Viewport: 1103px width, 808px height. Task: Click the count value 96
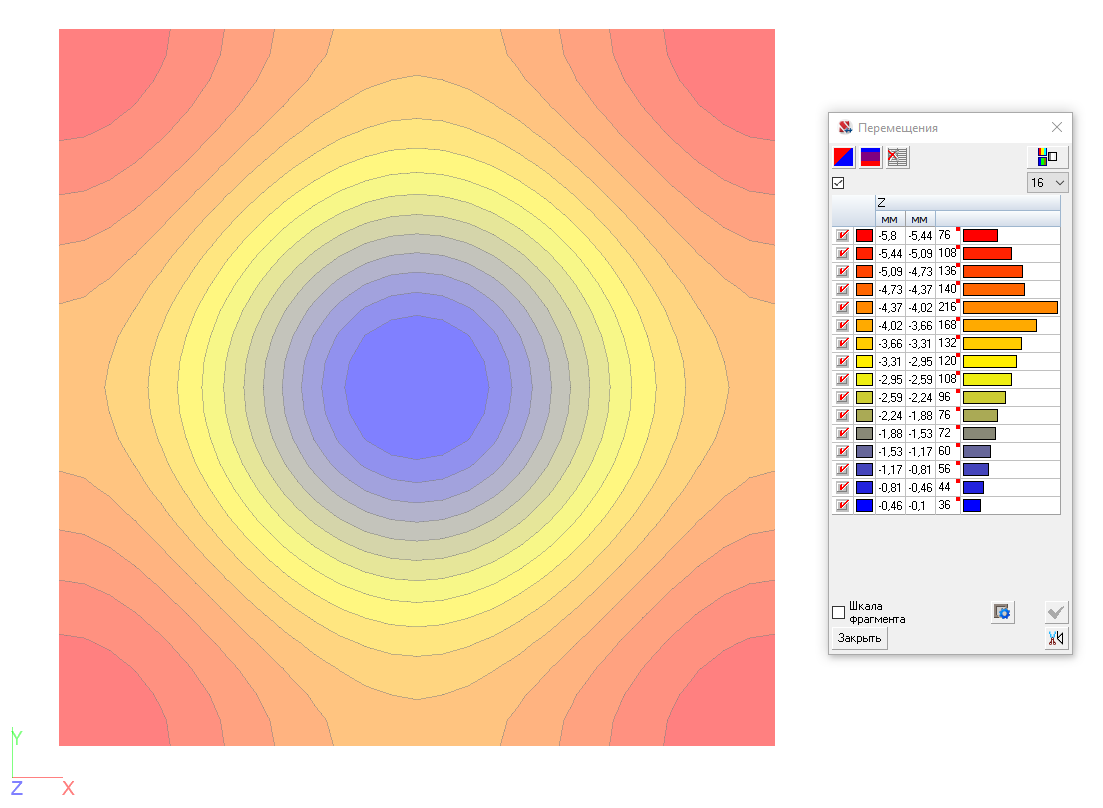[x=944, y=397]
